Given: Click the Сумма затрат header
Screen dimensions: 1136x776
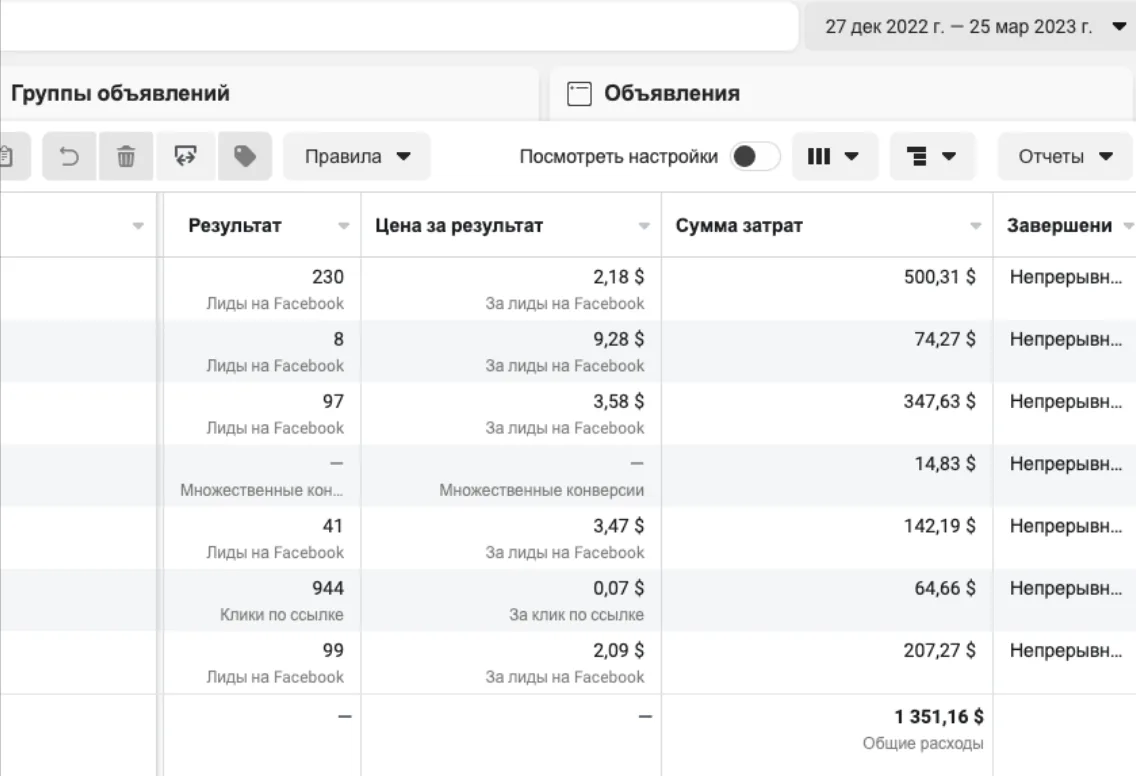Looking at the screenshot, I should [x=739, y=225].
